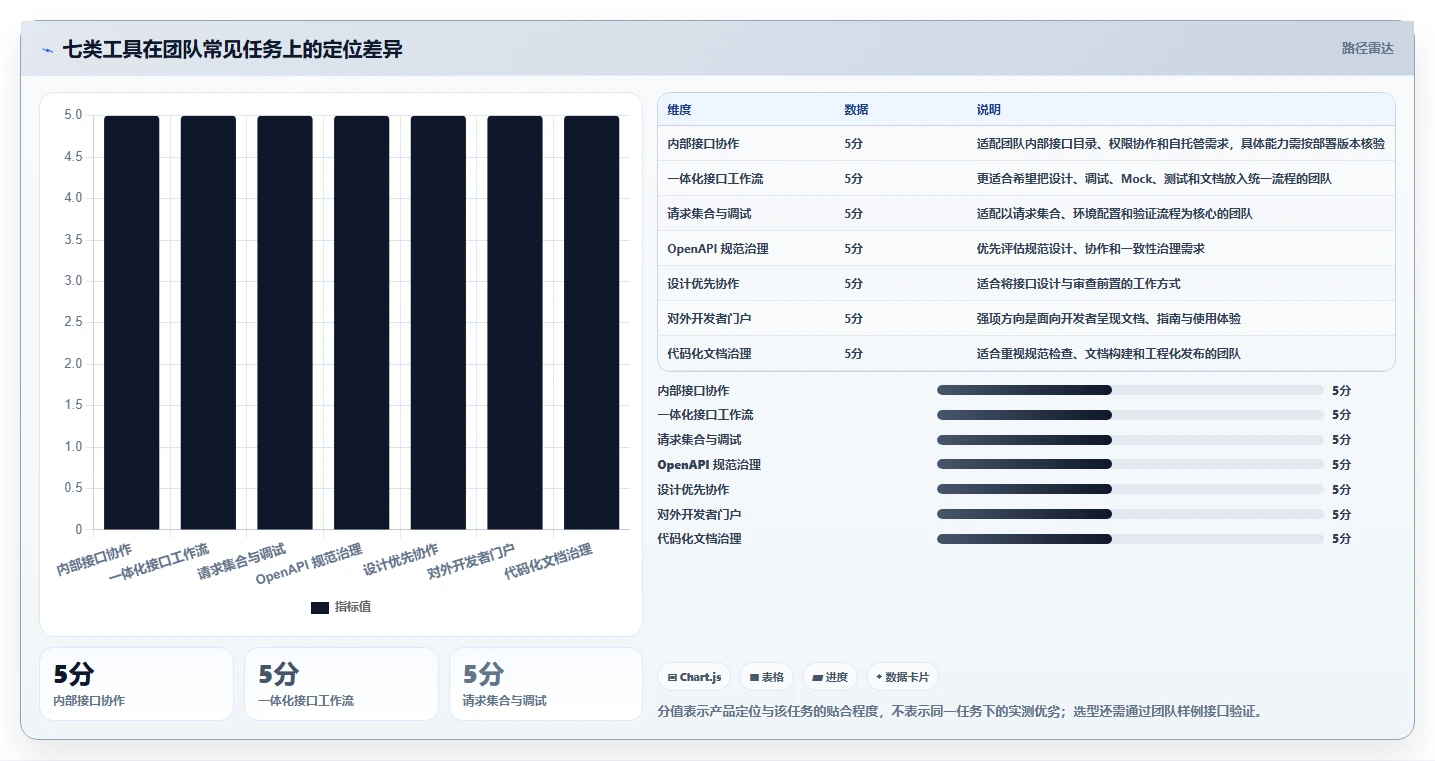Click the footnote beginning 分值表示产品定位

(x=960, y=712)
